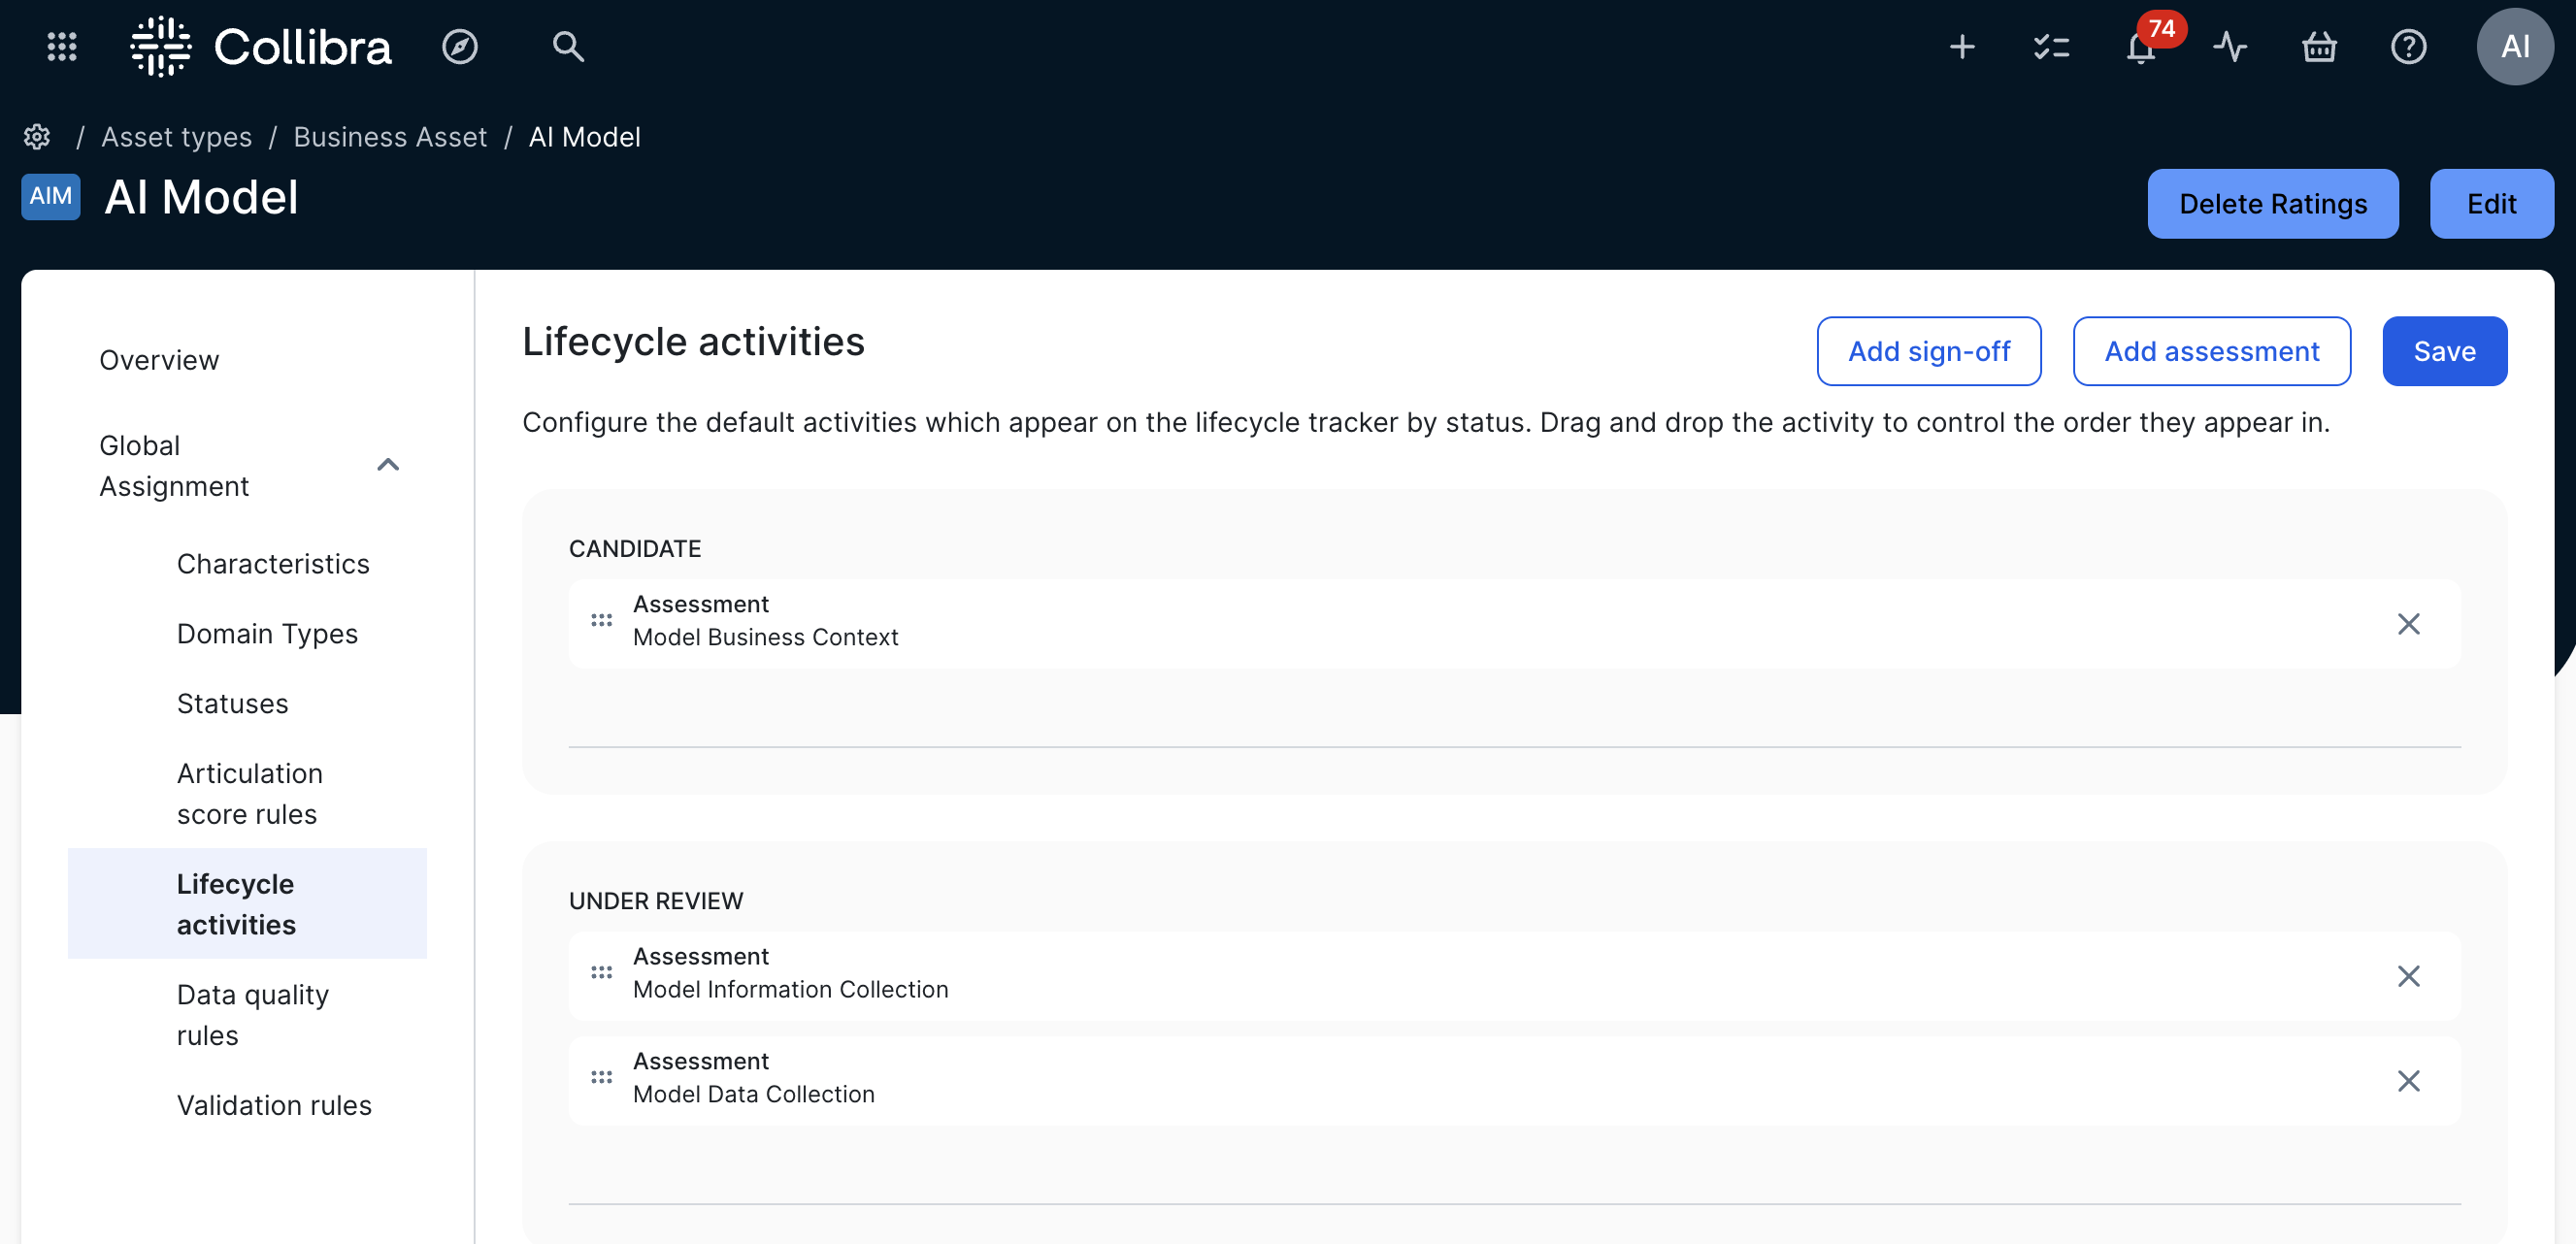Screen dimensions: 2576x1244
Task: Click Add sign-off
Action: click(1929, 351)
